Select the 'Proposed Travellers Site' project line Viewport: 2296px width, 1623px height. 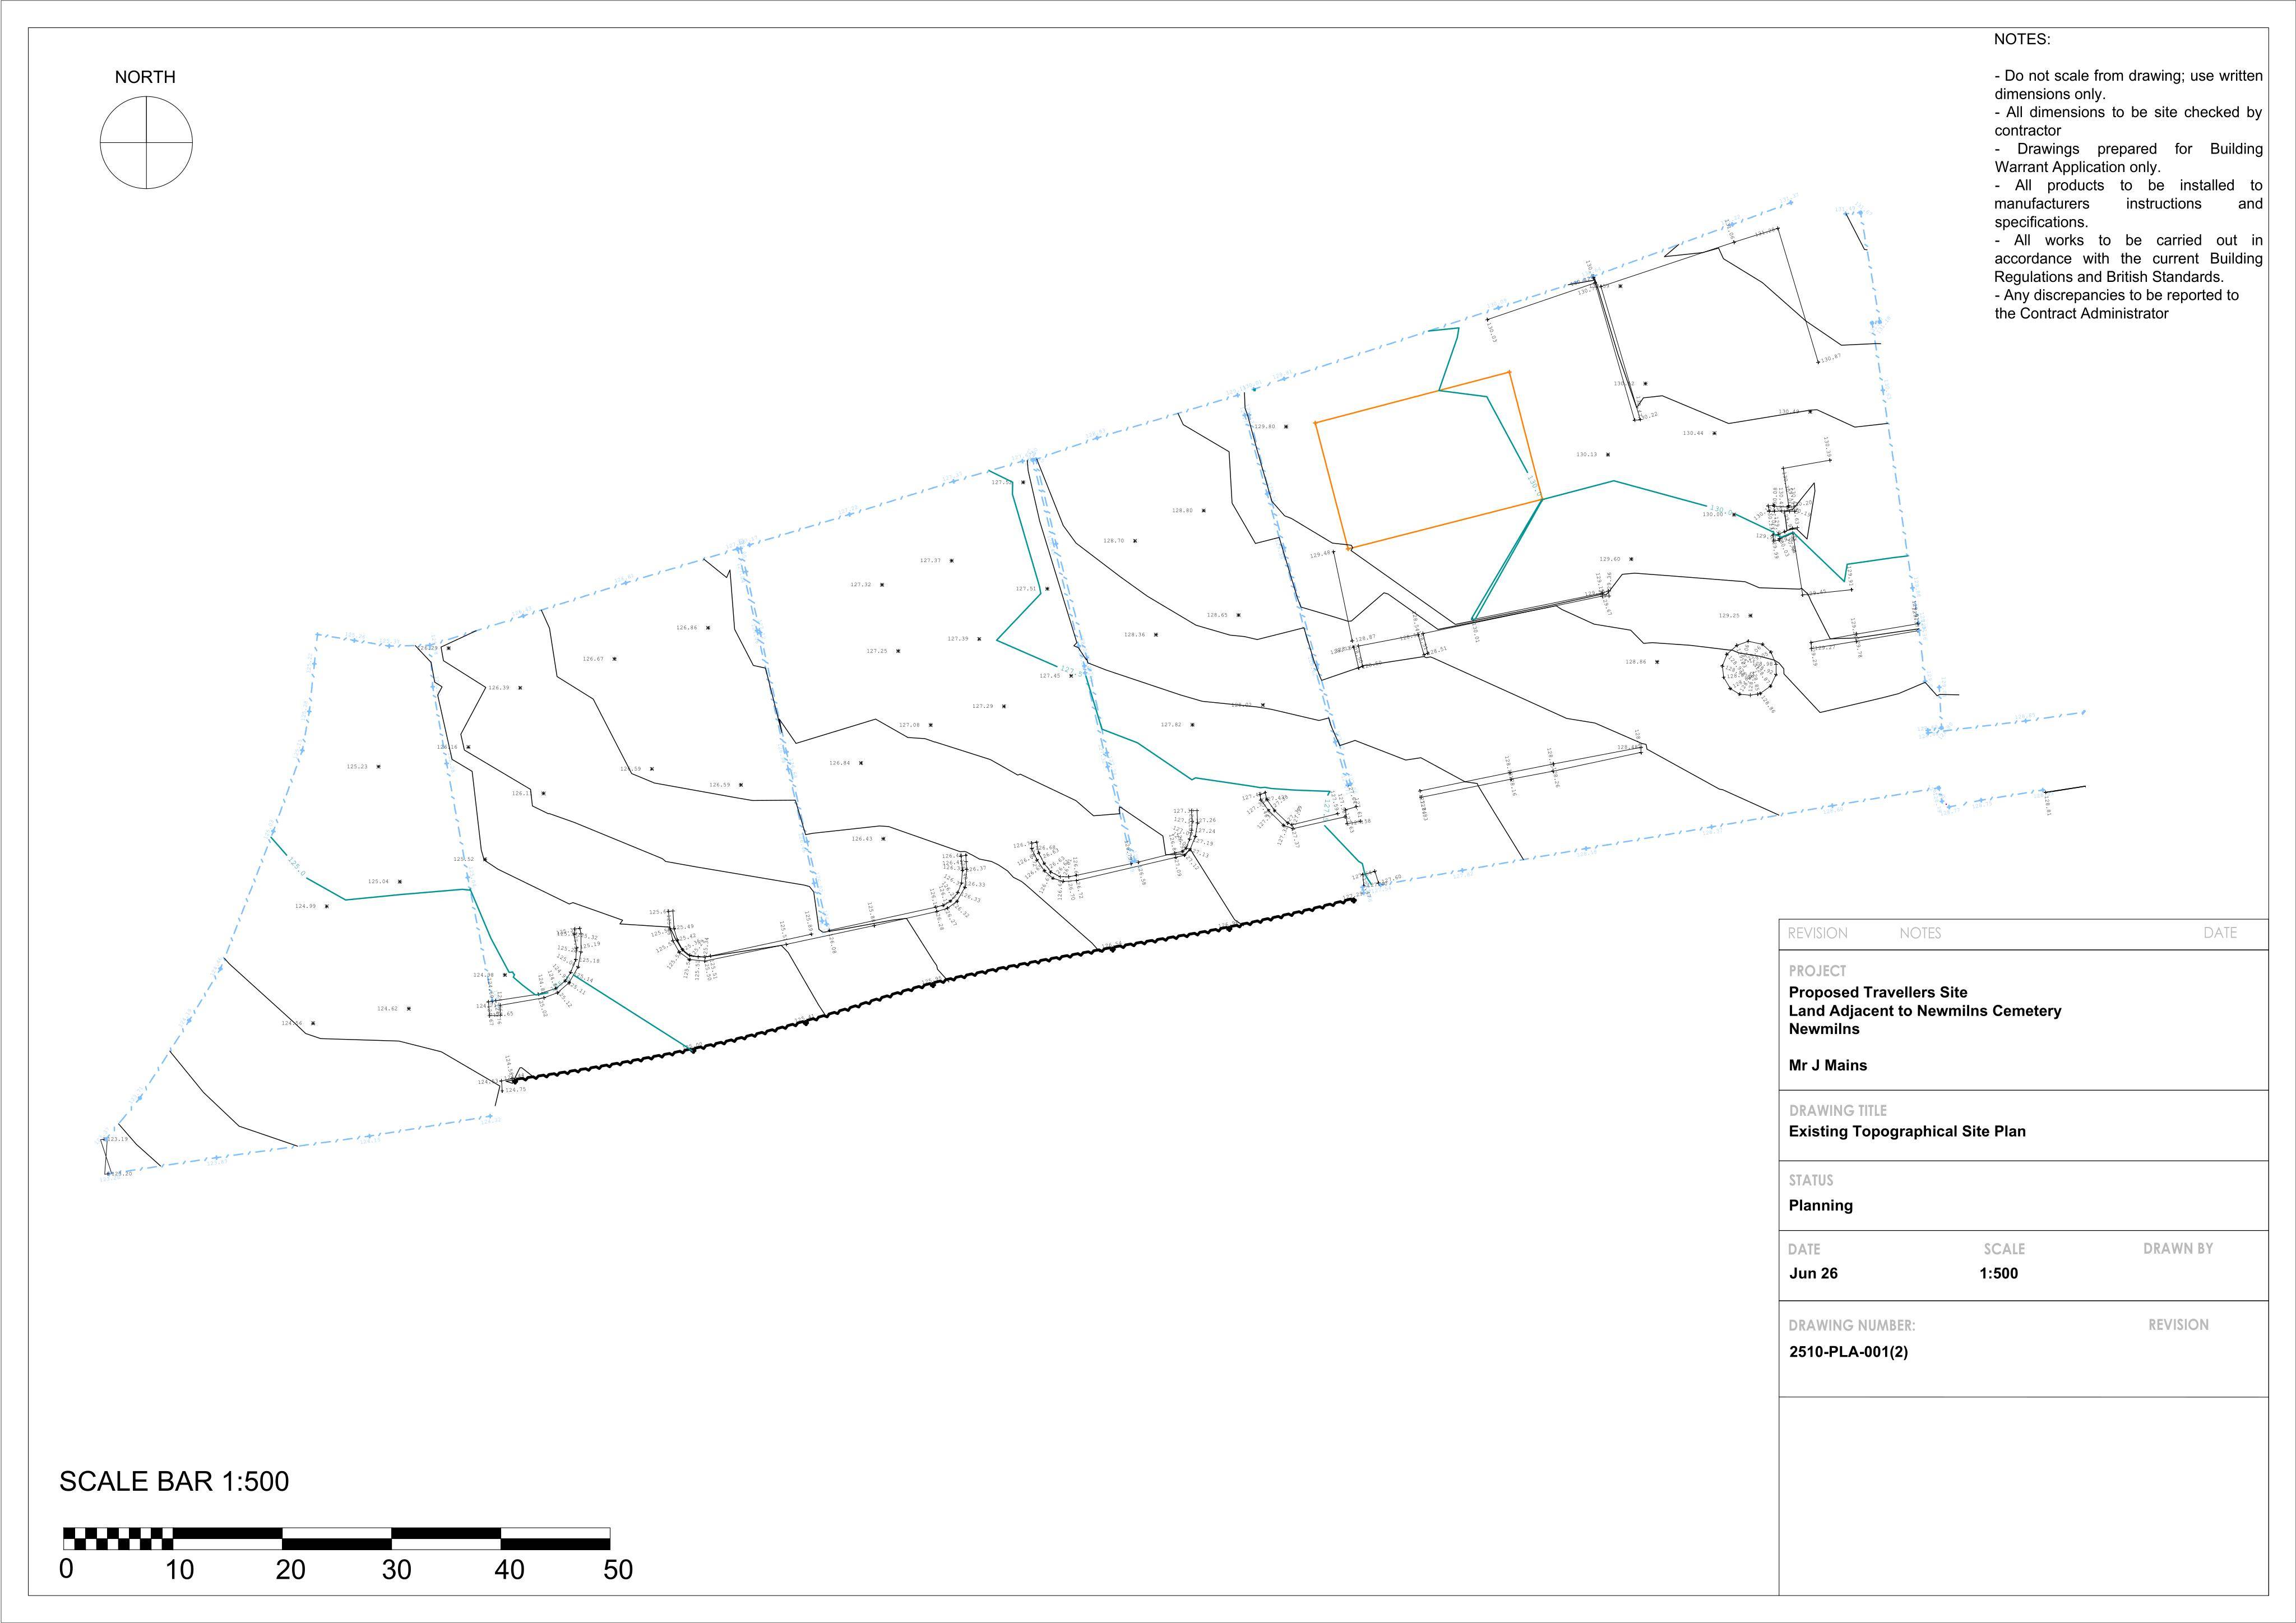(x=1878, y=992)
